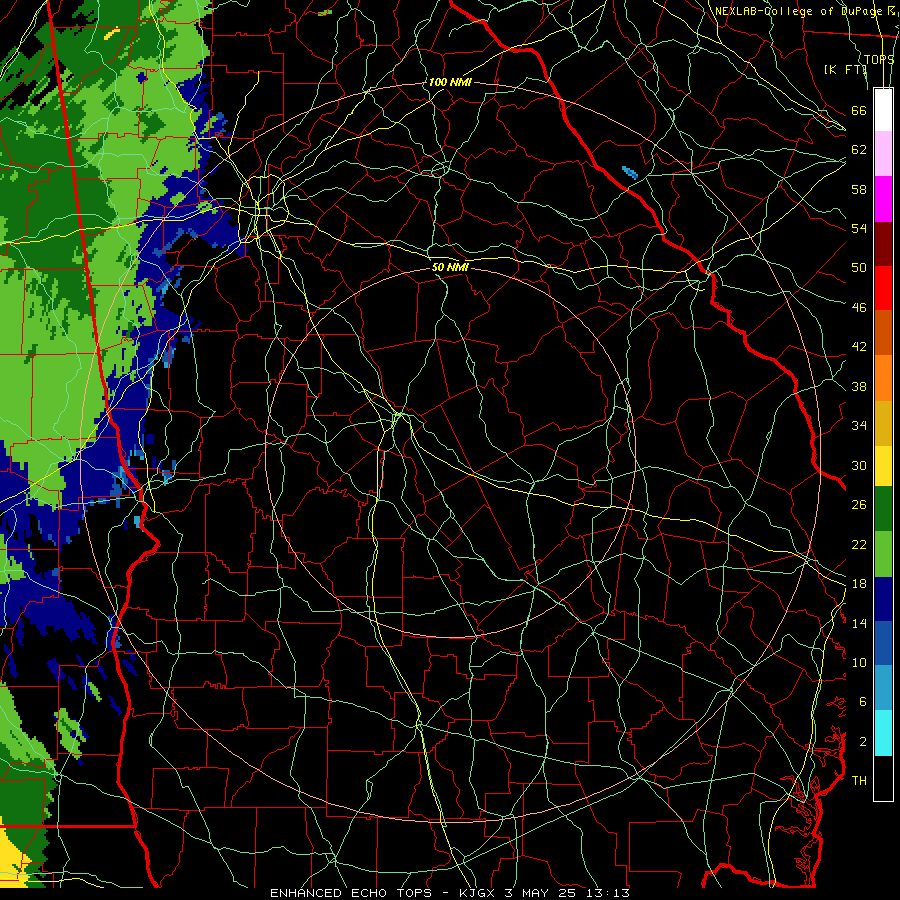
Task: Click the gold legend swatch
Action: (x=883, y=422)
